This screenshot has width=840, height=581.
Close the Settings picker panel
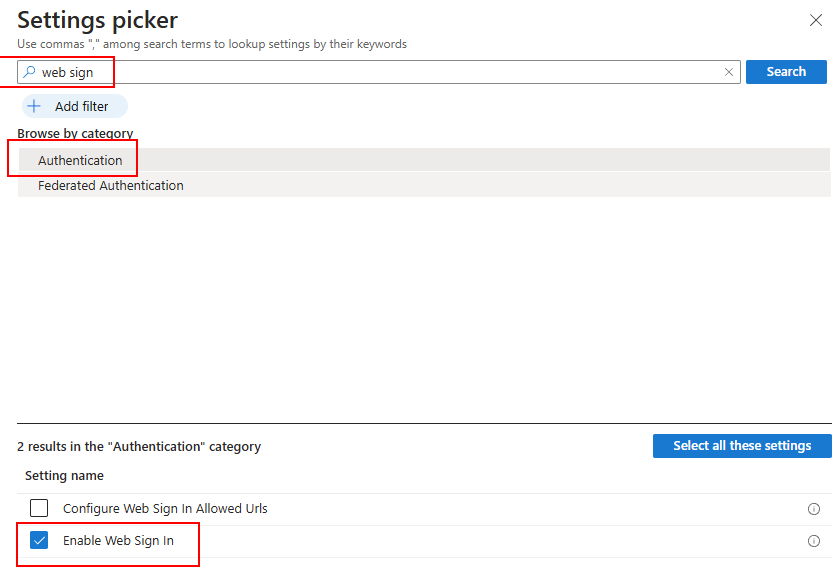point(815,20)
